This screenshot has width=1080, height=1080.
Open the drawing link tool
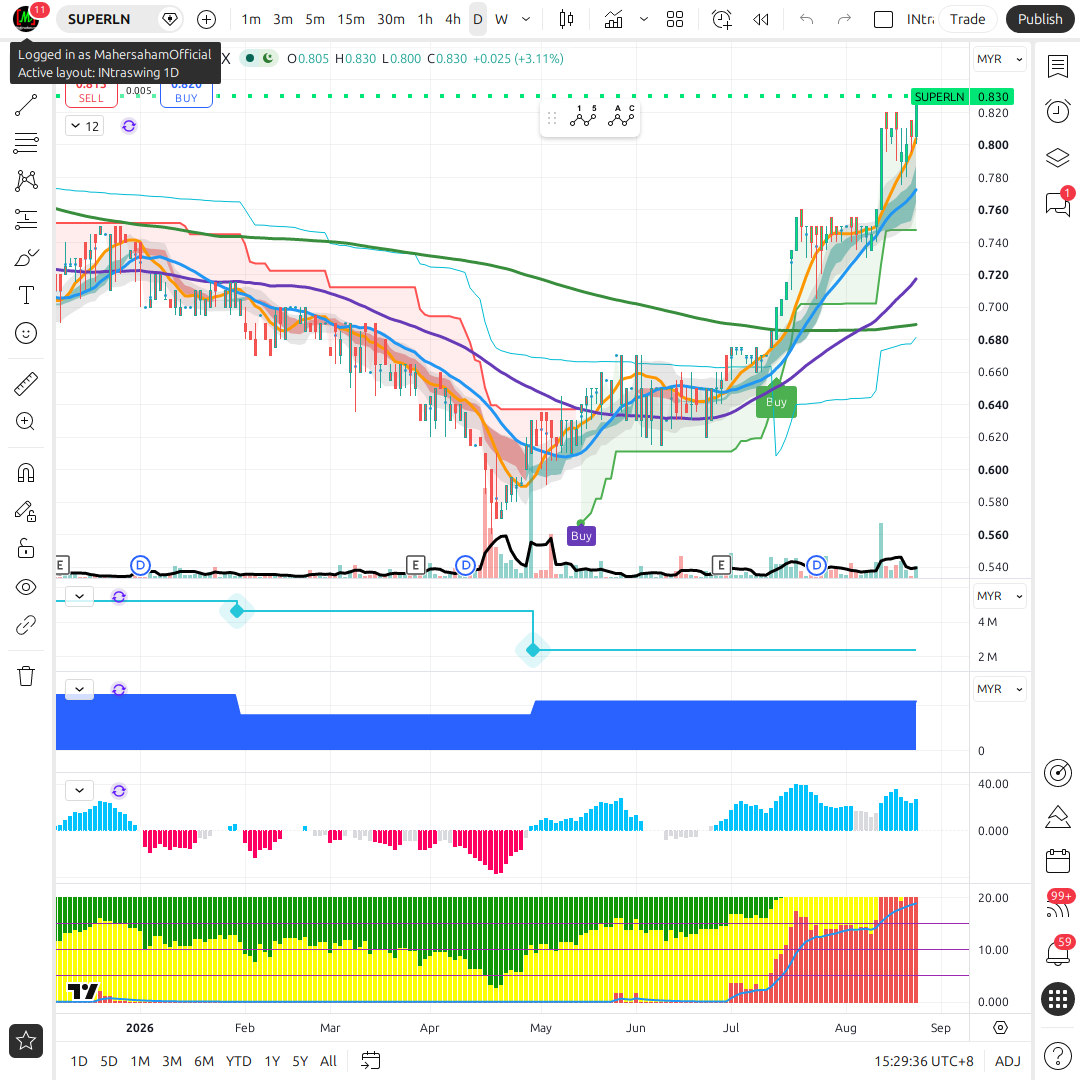point(25,625)
